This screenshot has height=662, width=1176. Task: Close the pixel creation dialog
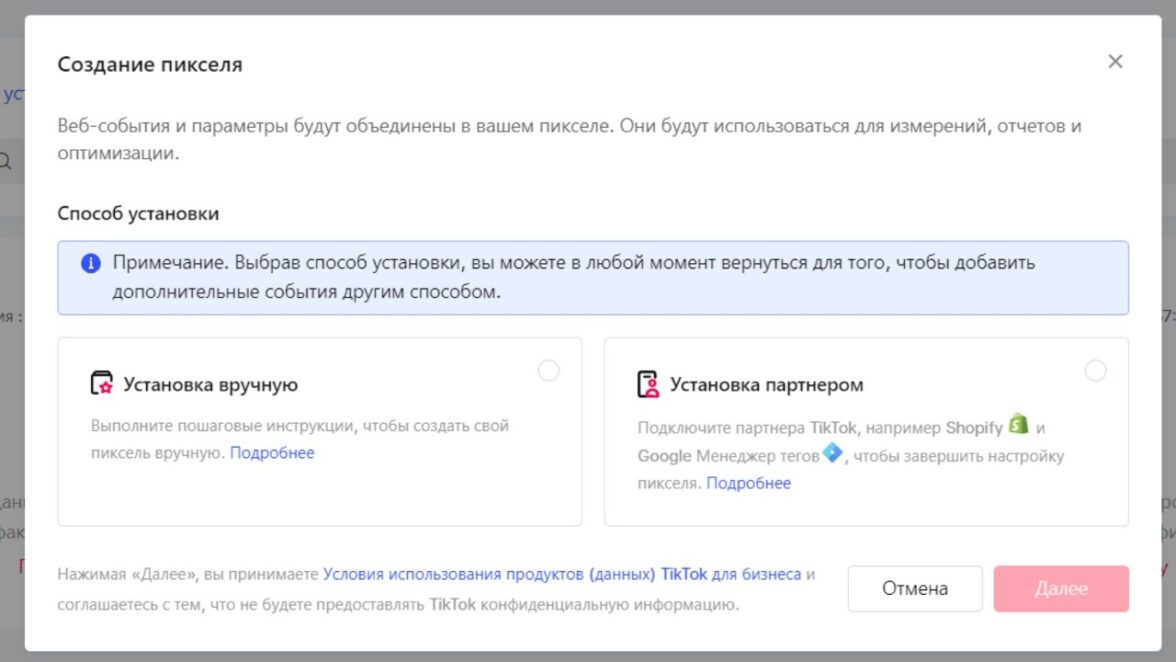(x=1115, y=62)
